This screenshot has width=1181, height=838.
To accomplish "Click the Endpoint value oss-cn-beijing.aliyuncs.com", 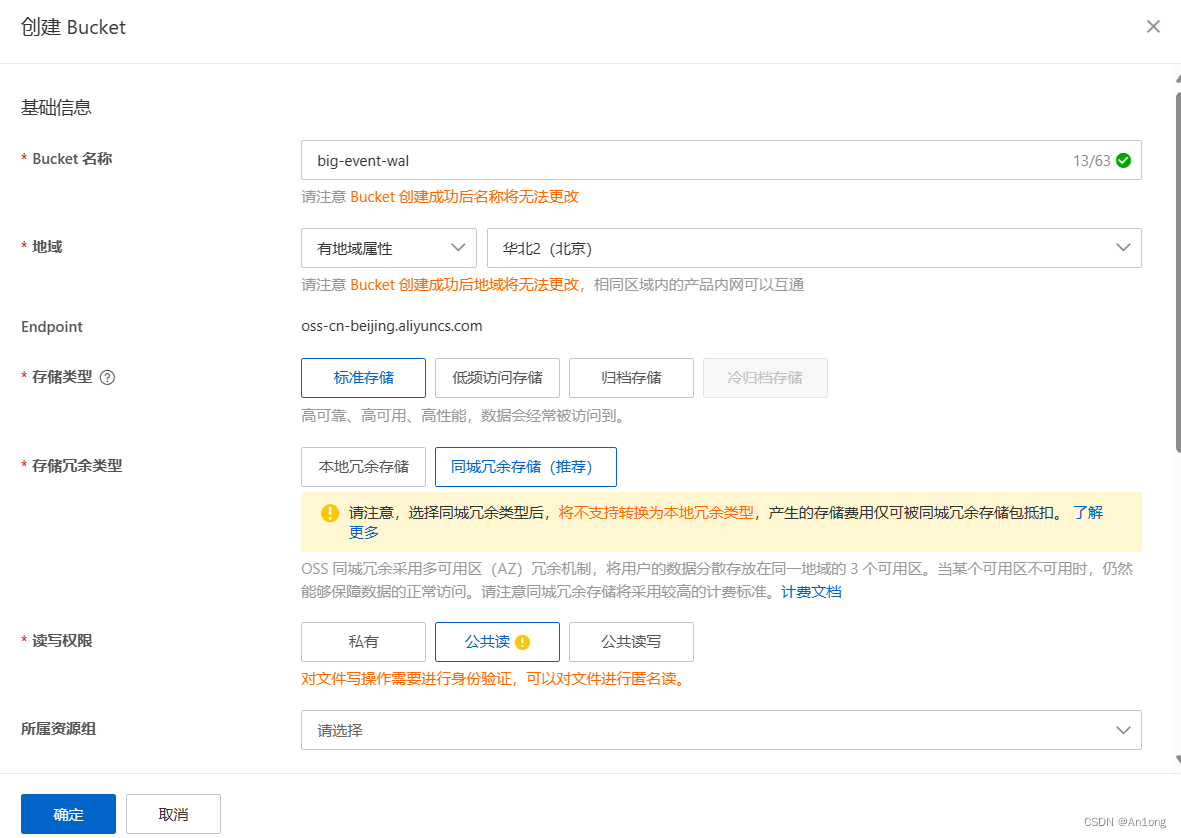I will pos(392,326).
